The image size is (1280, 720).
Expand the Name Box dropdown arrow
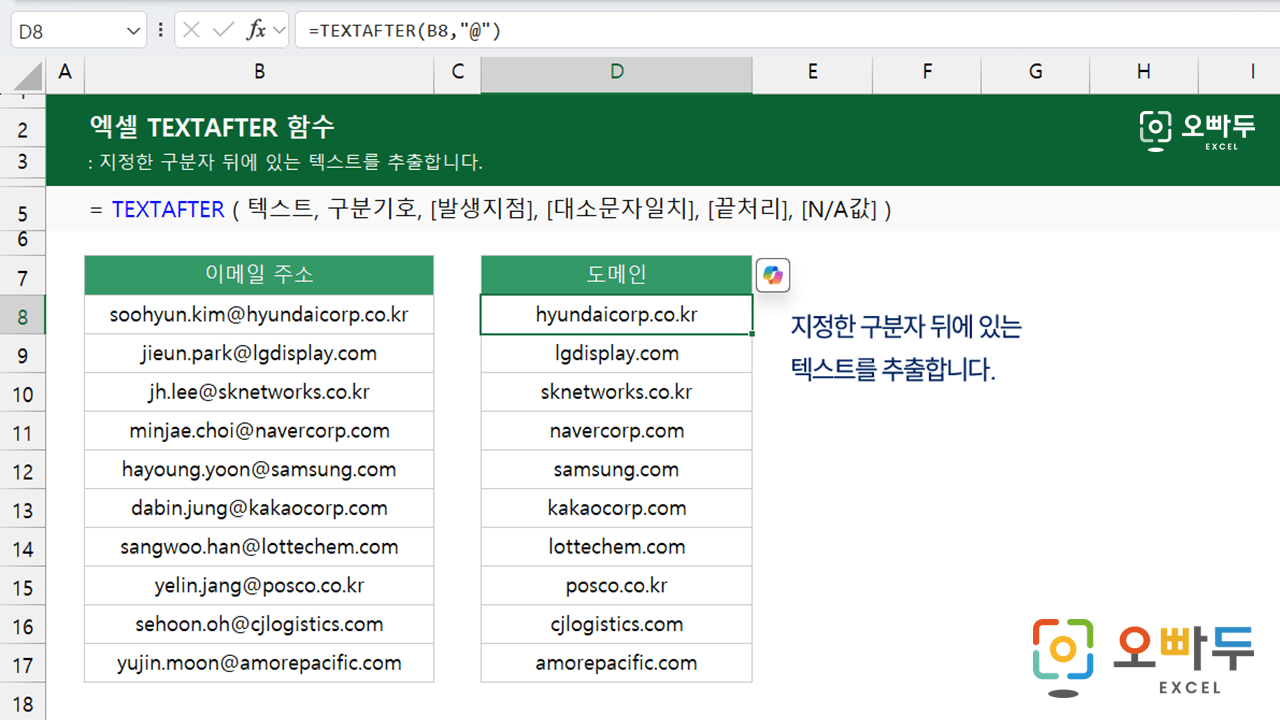pos(135,31)
